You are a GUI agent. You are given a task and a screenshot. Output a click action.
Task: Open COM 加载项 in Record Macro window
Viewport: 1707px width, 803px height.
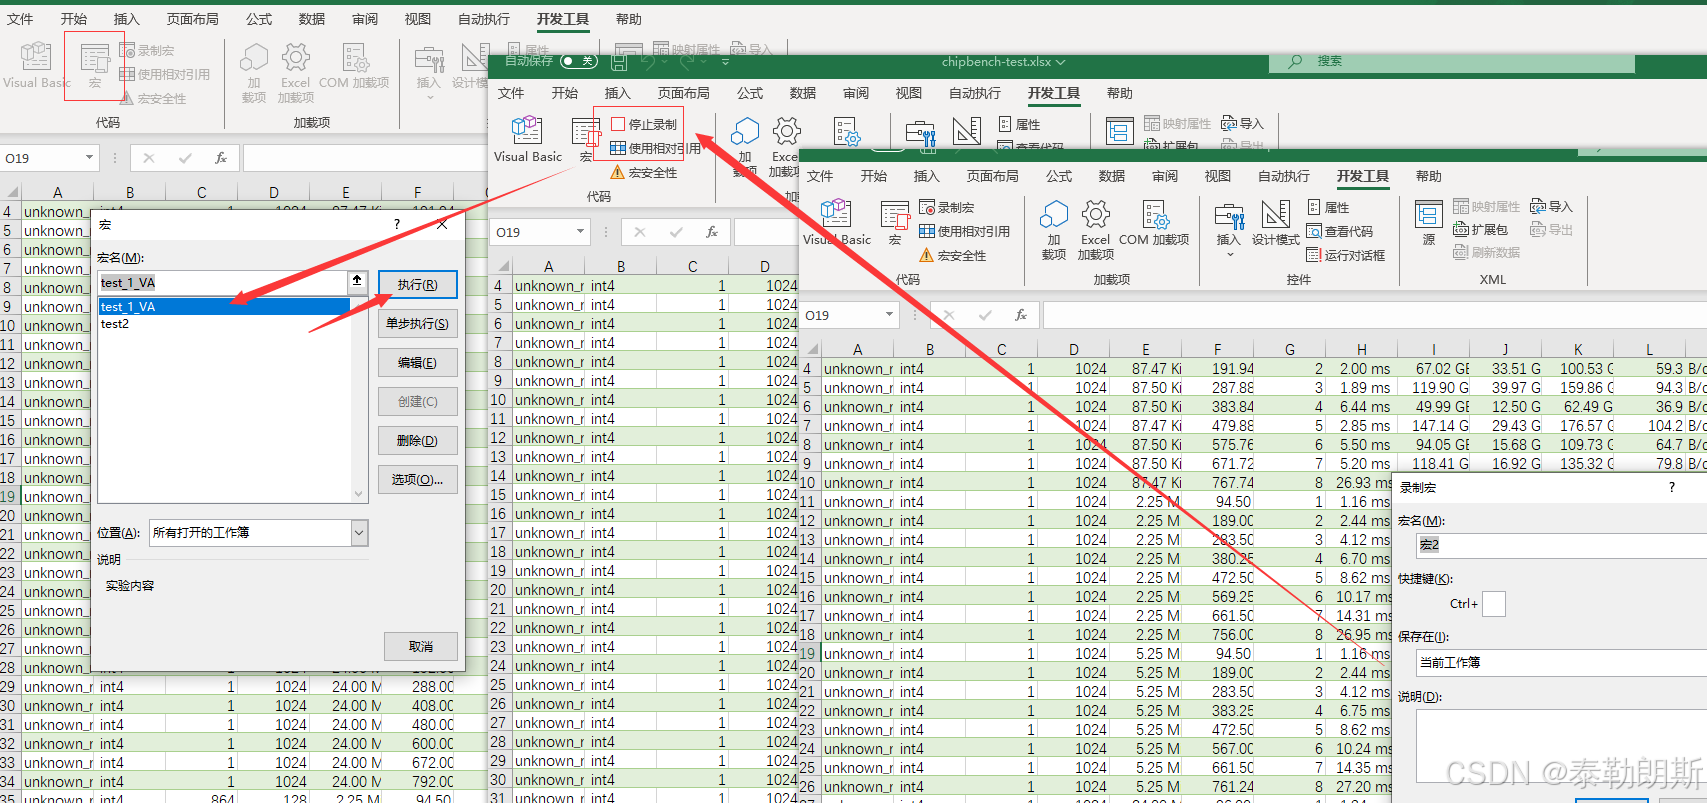point(1154,222)
